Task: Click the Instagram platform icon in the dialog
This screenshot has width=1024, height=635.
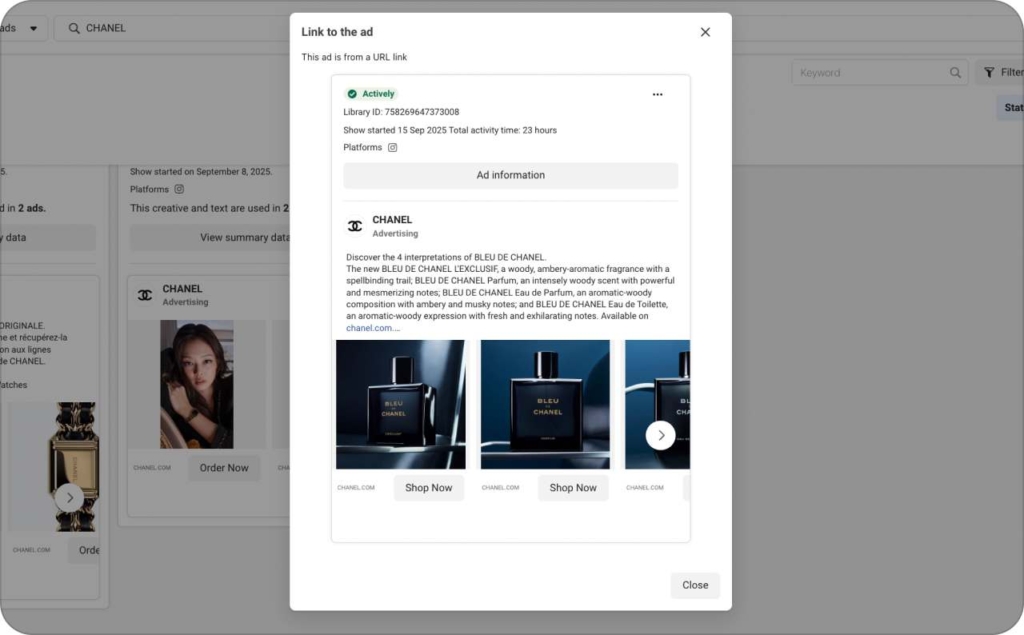Action: 393,147
